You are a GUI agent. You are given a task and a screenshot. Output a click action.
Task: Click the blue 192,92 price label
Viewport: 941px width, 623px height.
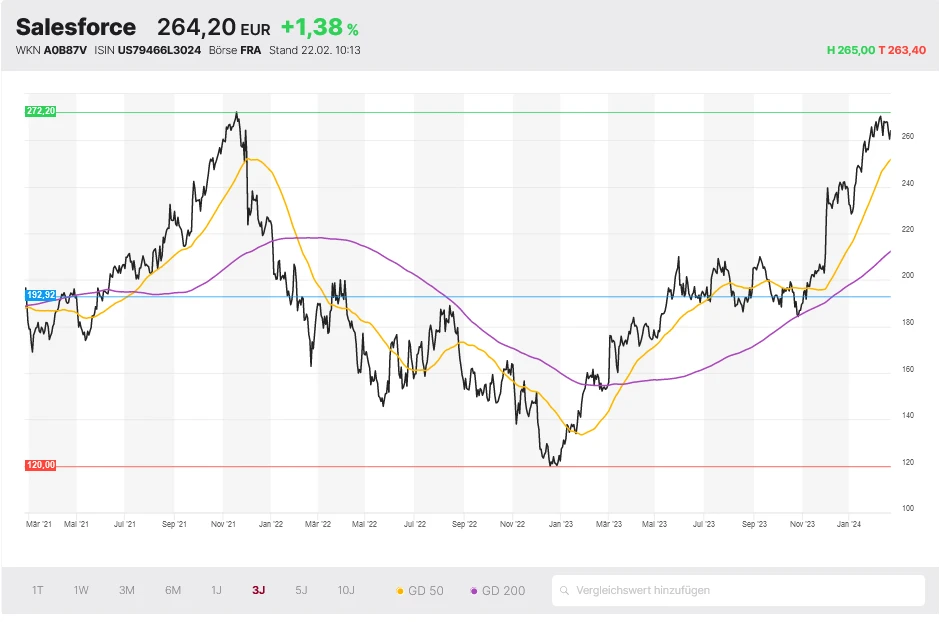point(40,295)
